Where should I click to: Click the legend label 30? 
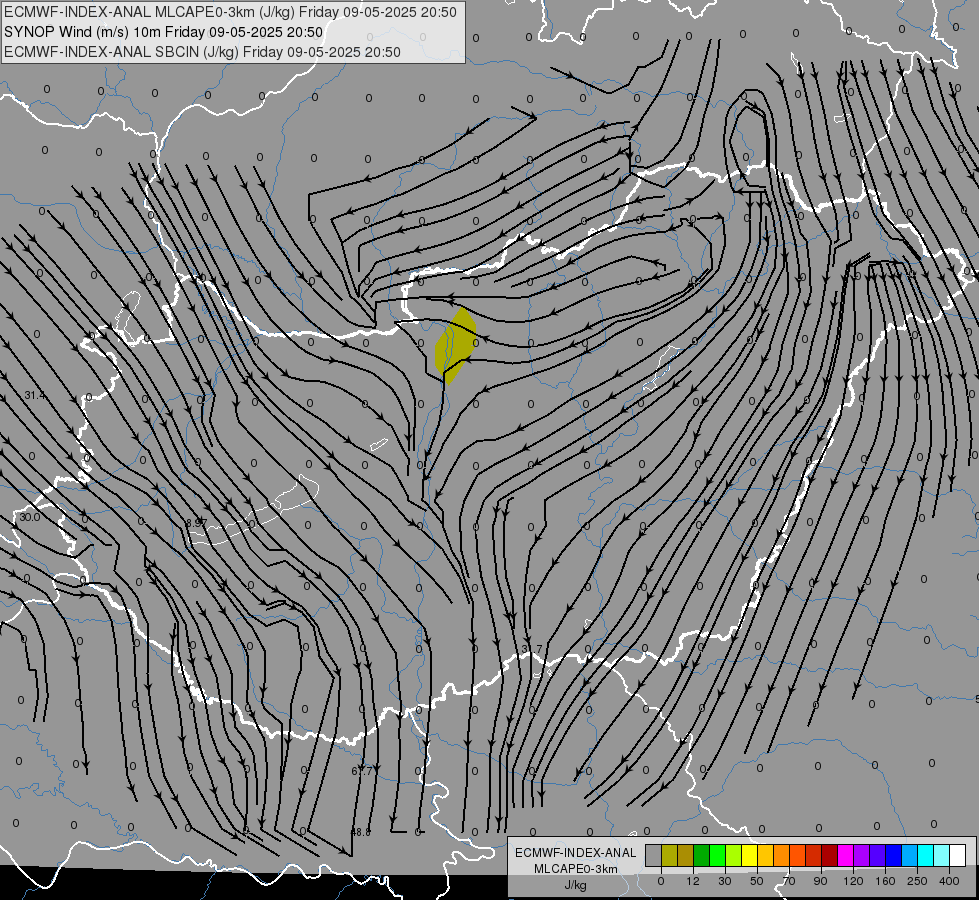[x=724, y=881]
